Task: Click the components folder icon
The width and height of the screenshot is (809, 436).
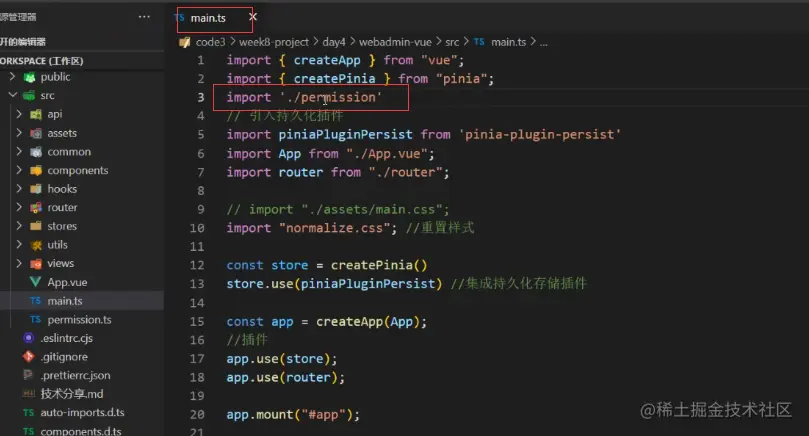Action: (36, 170)
